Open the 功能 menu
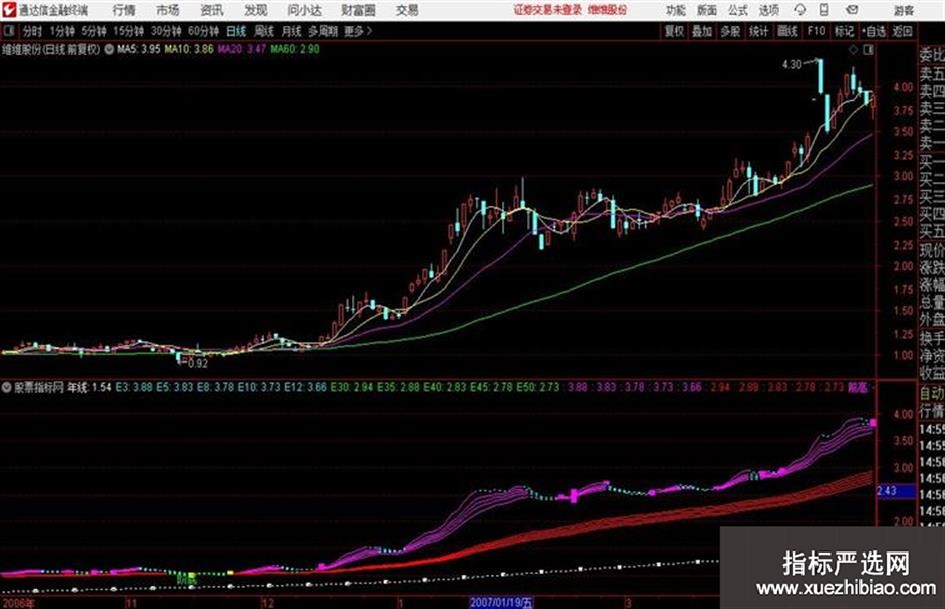The height and width of the screenshot is (609, 945). [676, 10]
